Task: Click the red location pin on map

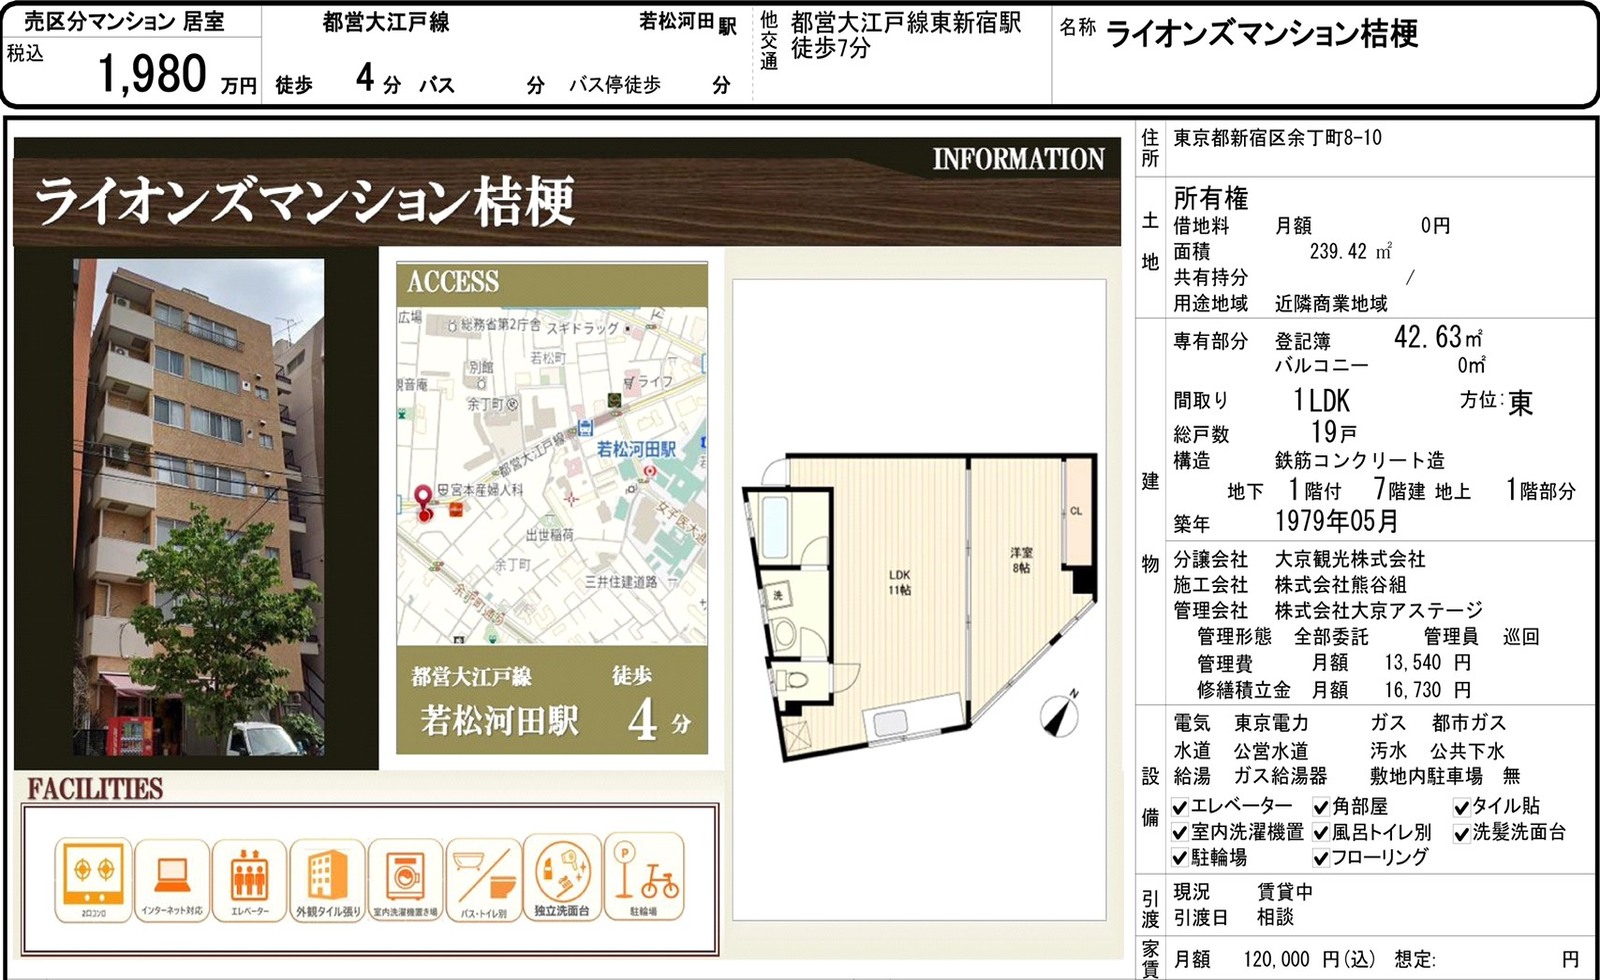Action: pyautogui.click(x=423, y=502)
